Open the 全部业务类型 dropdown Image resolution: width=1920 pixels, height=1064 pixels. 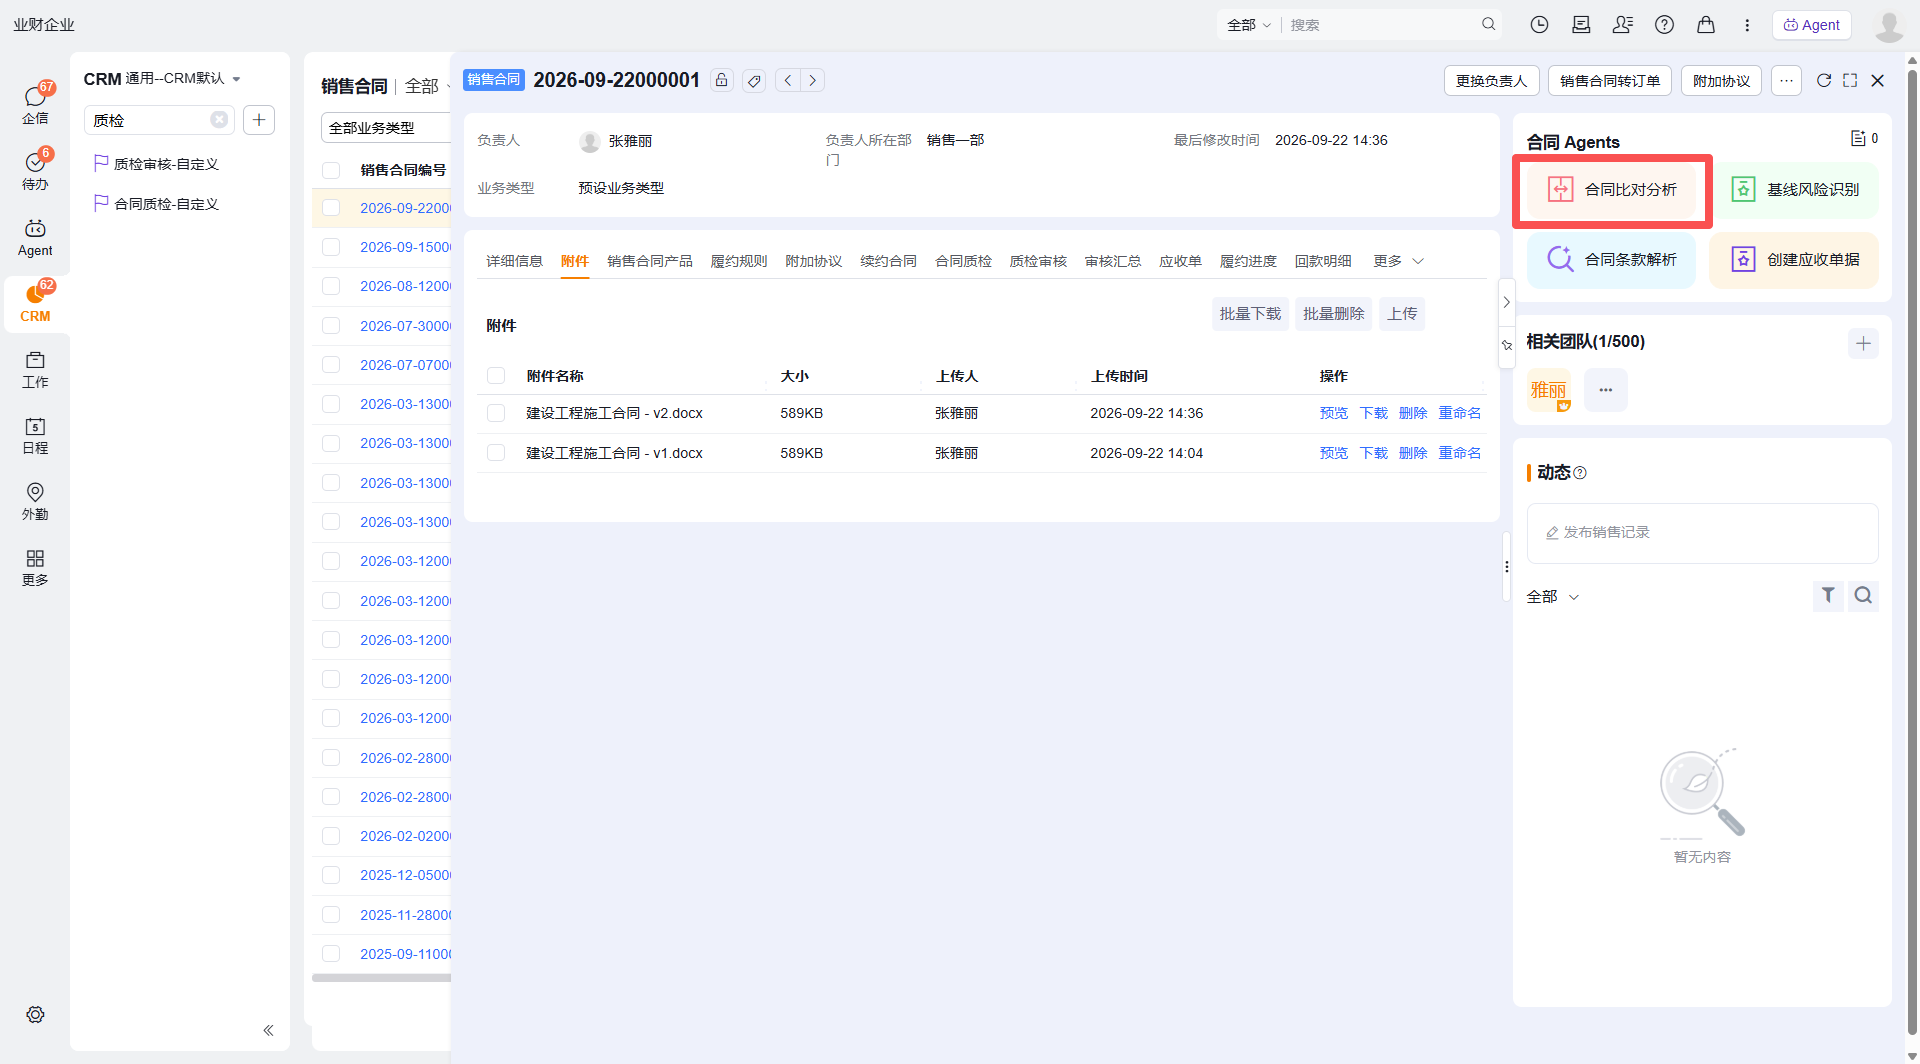click(386, 128)
